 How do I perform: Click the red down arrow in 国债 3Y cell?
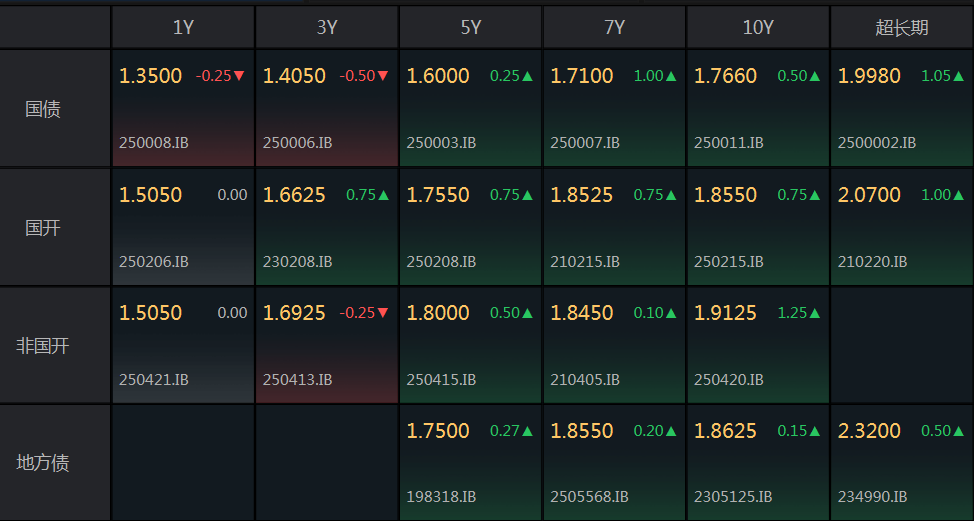click(x=383, y=76)
